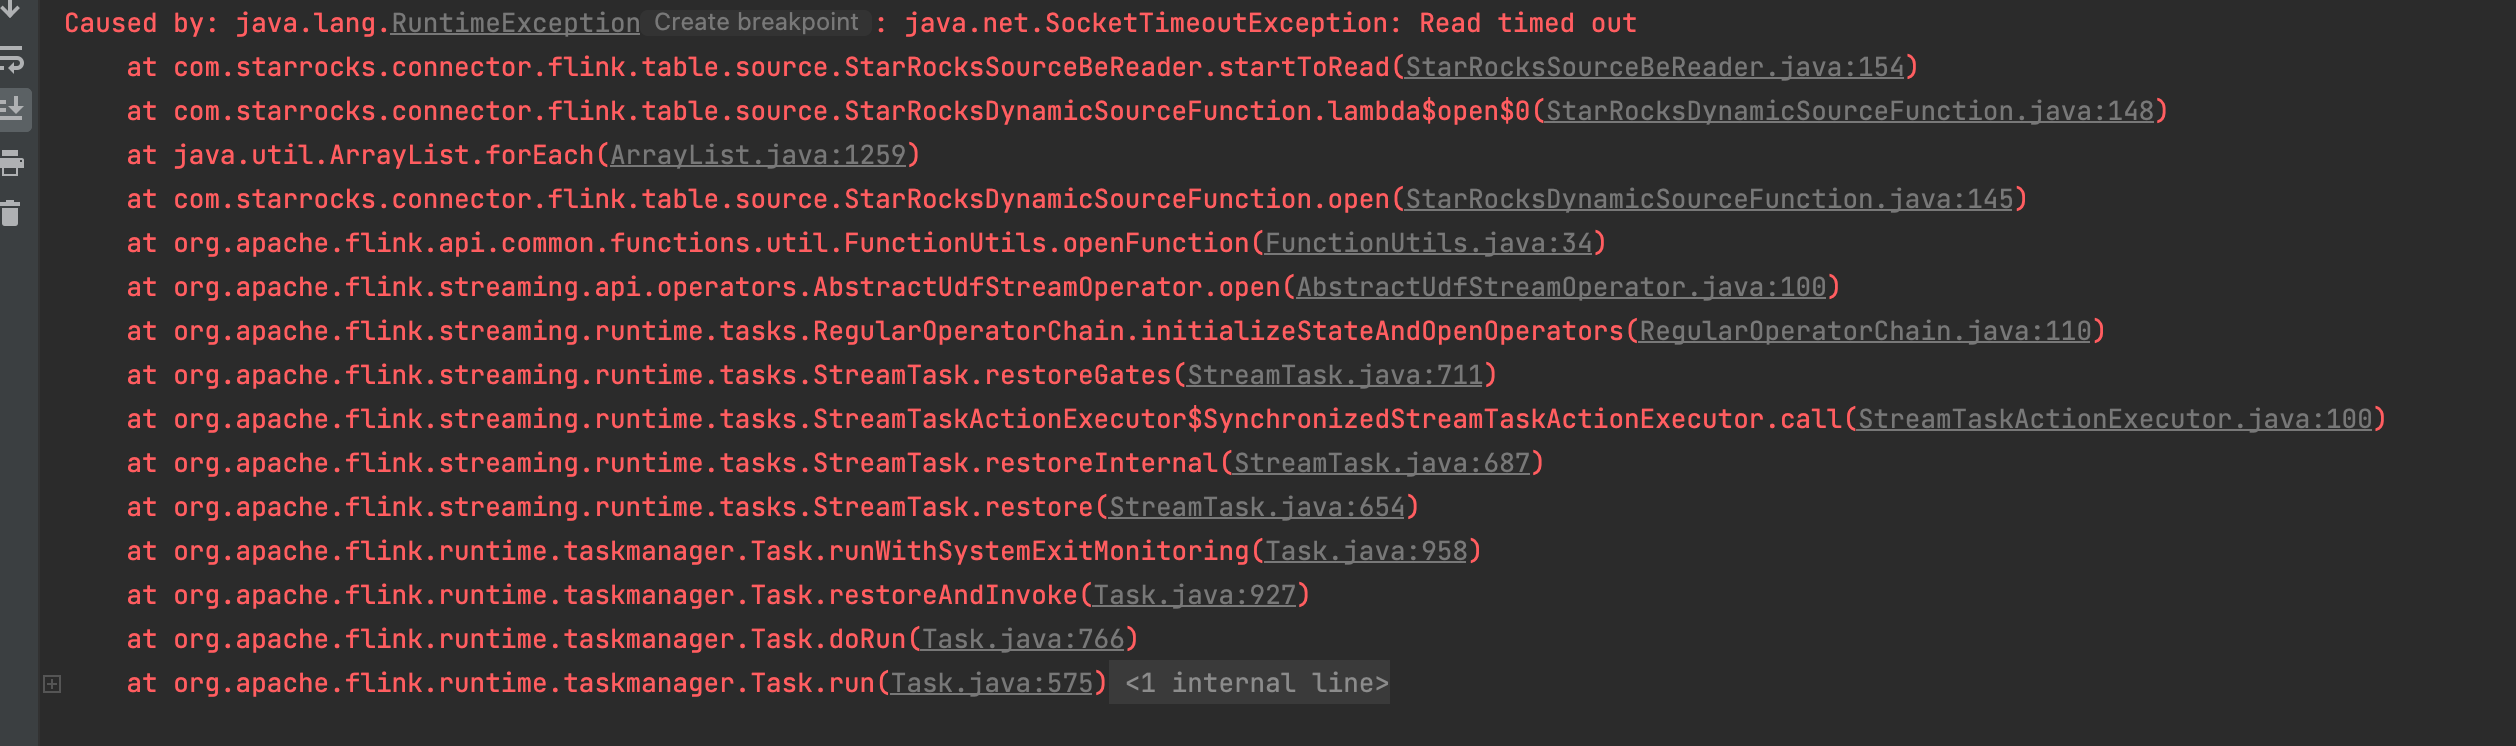Screen dimensions: 2516x746
Task: Open Task.java:958 link
Action: pos(1366,551)
